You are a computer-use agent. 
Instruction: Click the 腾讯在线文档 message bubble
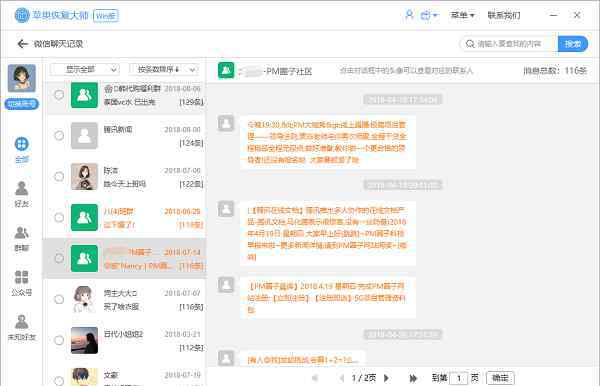[x=328, y=233]
